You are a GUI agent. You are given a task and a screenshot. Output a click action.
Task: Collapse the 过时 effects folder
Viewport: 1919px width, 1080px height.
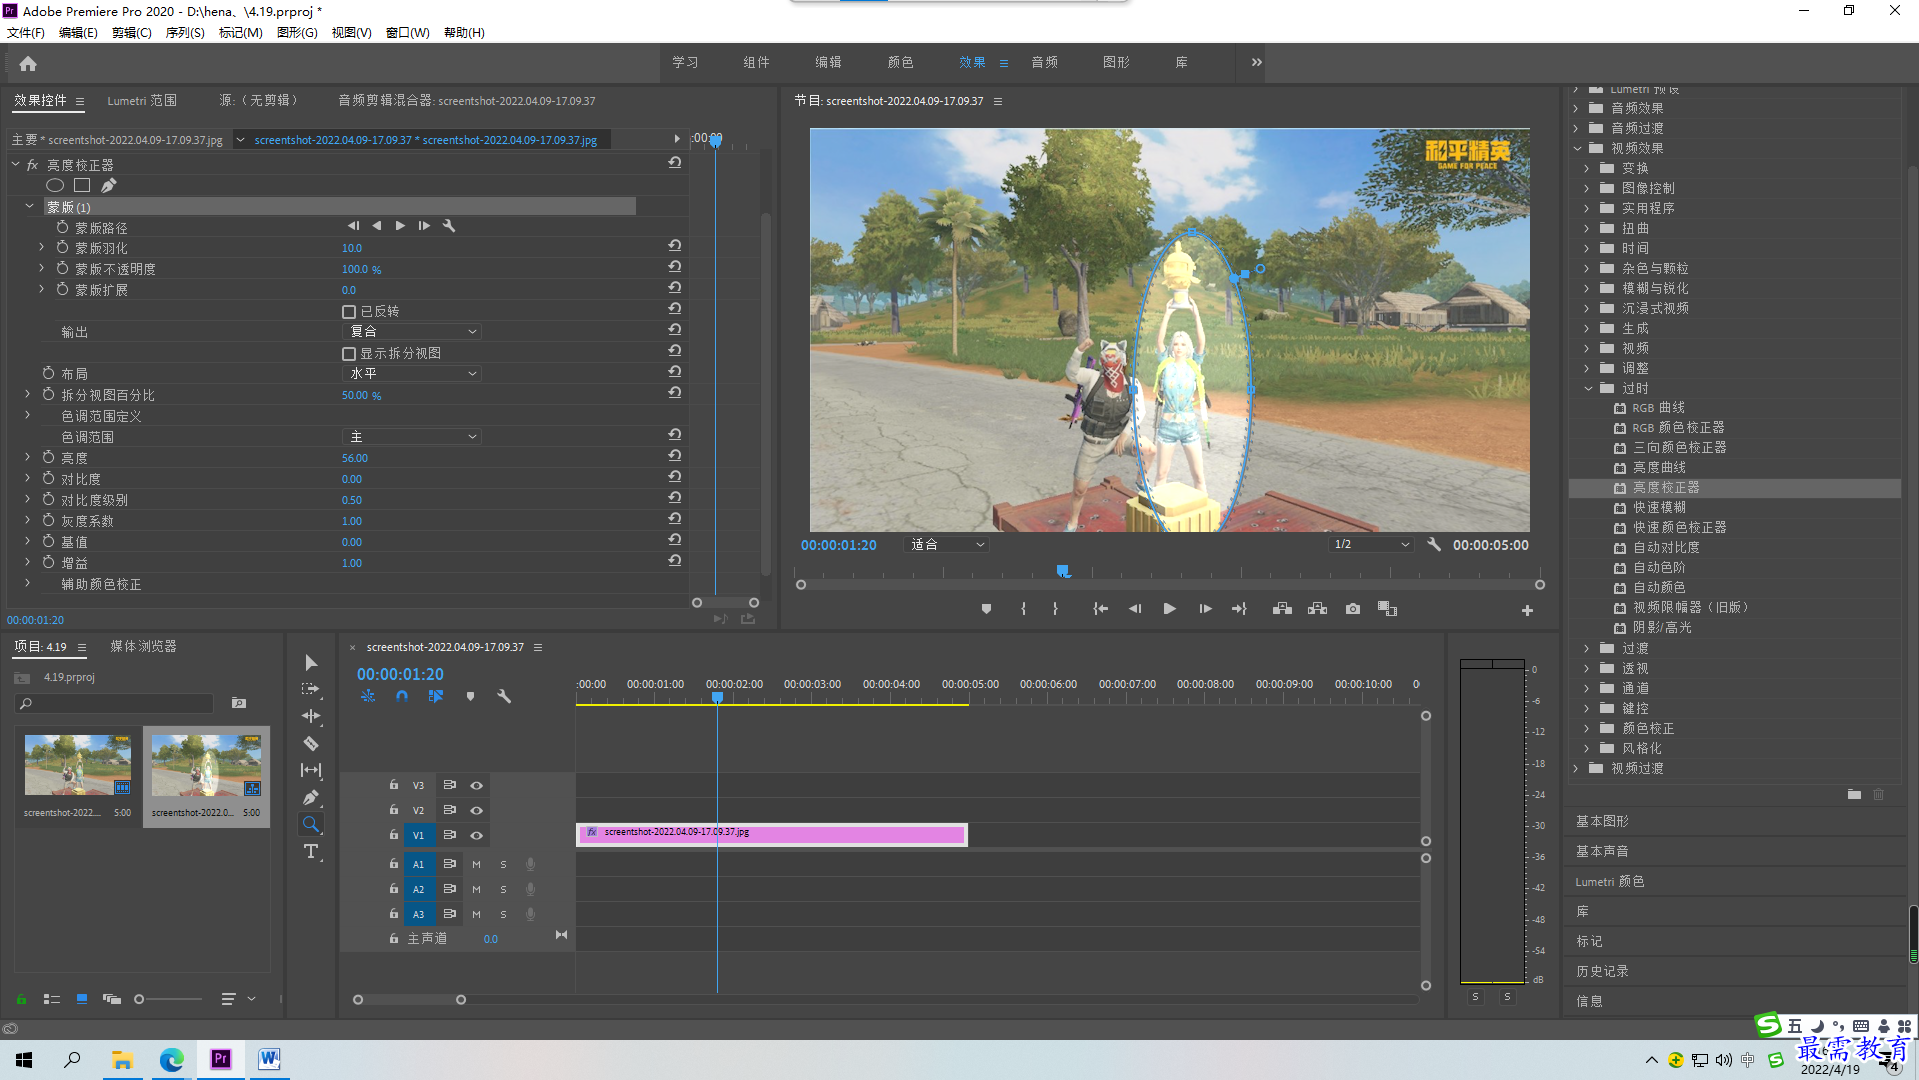point(1587,388)
